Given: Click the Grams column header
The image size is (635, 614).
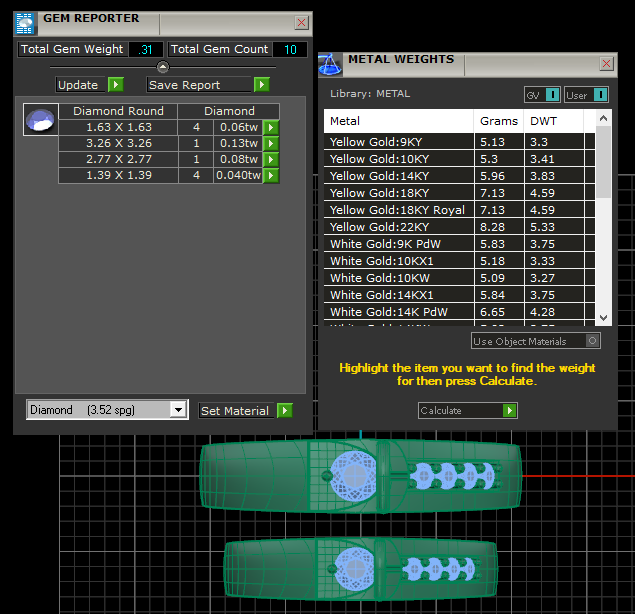Looking at the screenshot, I should [x=498, y=121].
